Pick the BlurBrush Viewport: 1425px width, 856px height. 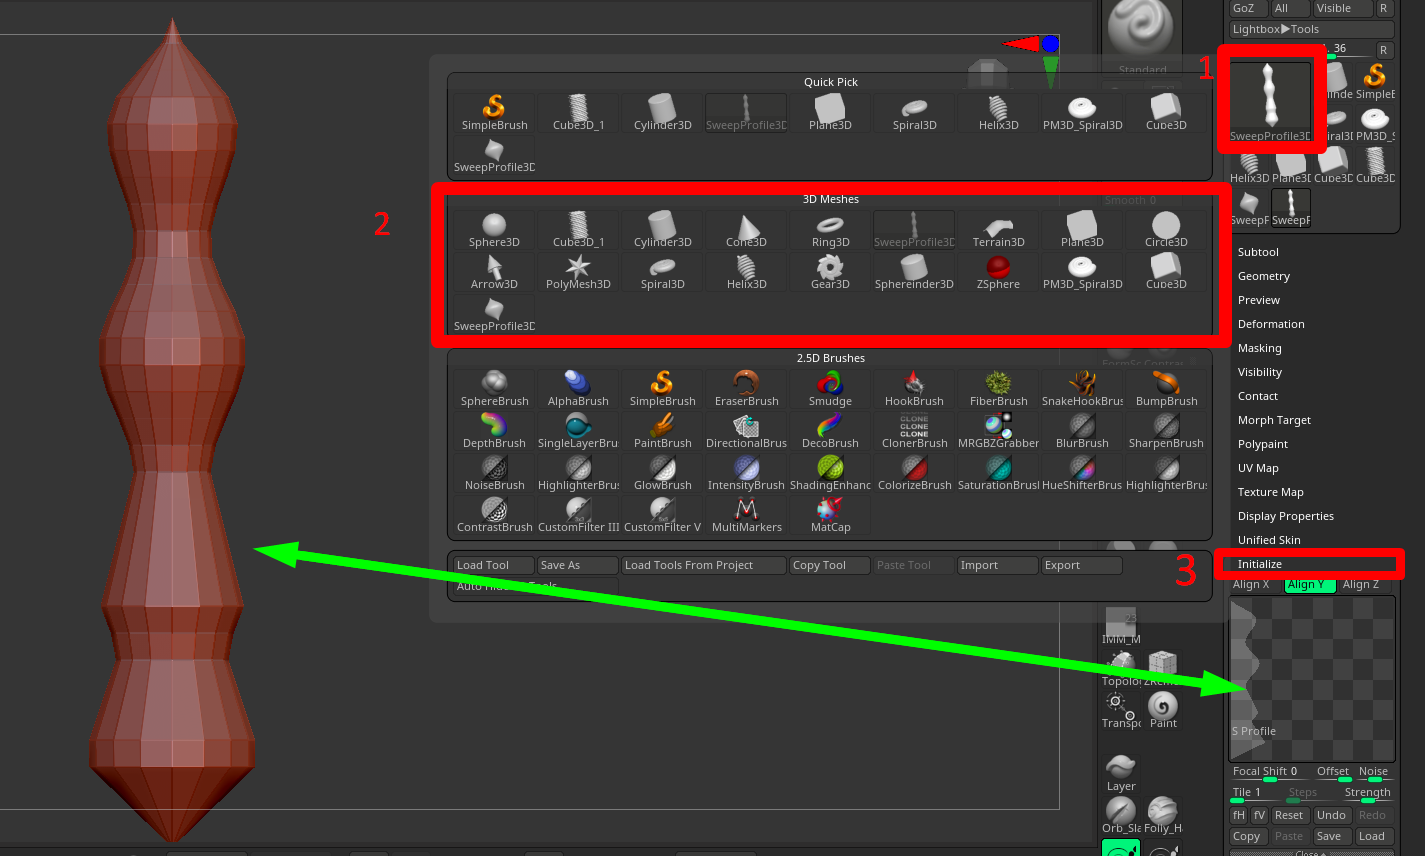pyautogui.click(x=1082, y=431)
